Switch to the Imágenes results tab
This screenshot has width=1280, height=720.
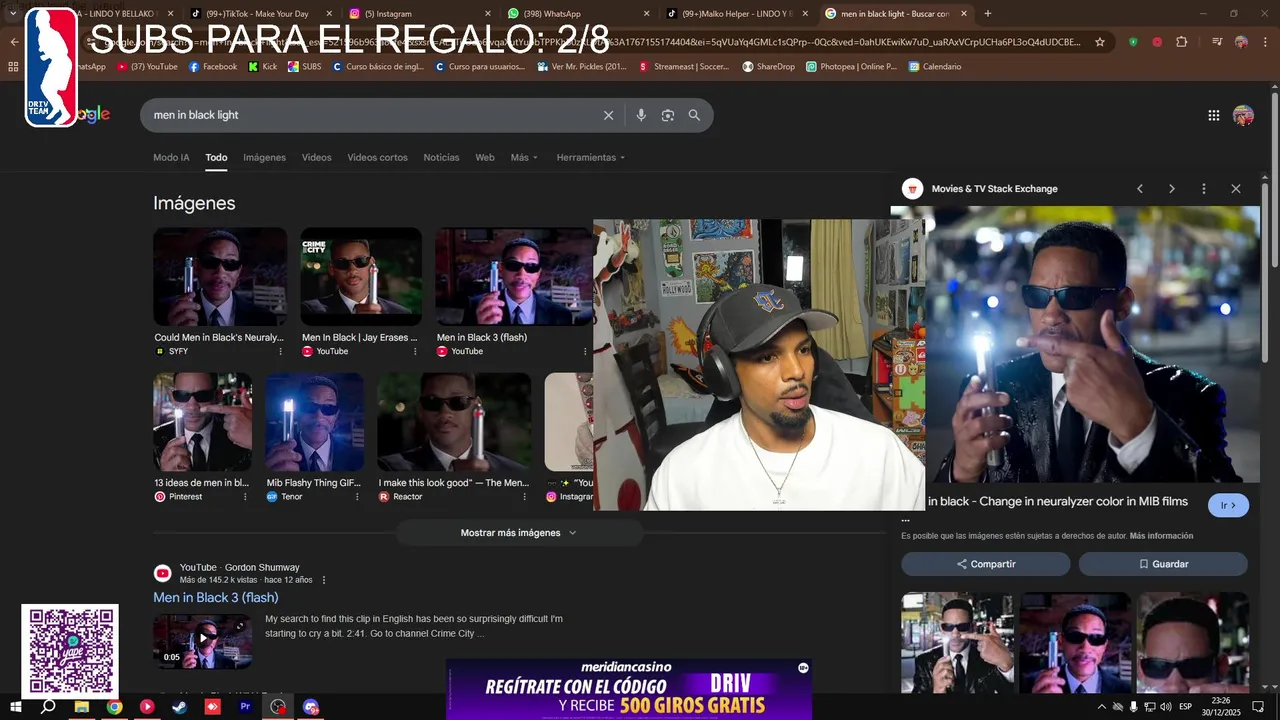tap(264, 158)
